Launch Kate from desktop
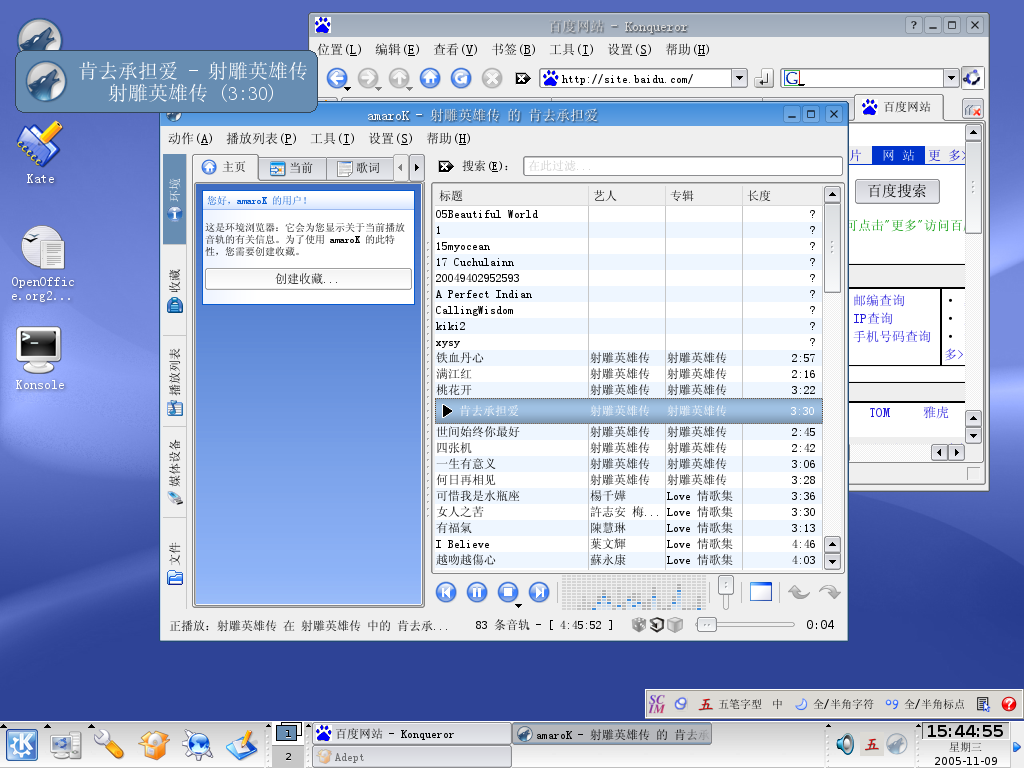The image size is (1024, 768). point(40,153)
